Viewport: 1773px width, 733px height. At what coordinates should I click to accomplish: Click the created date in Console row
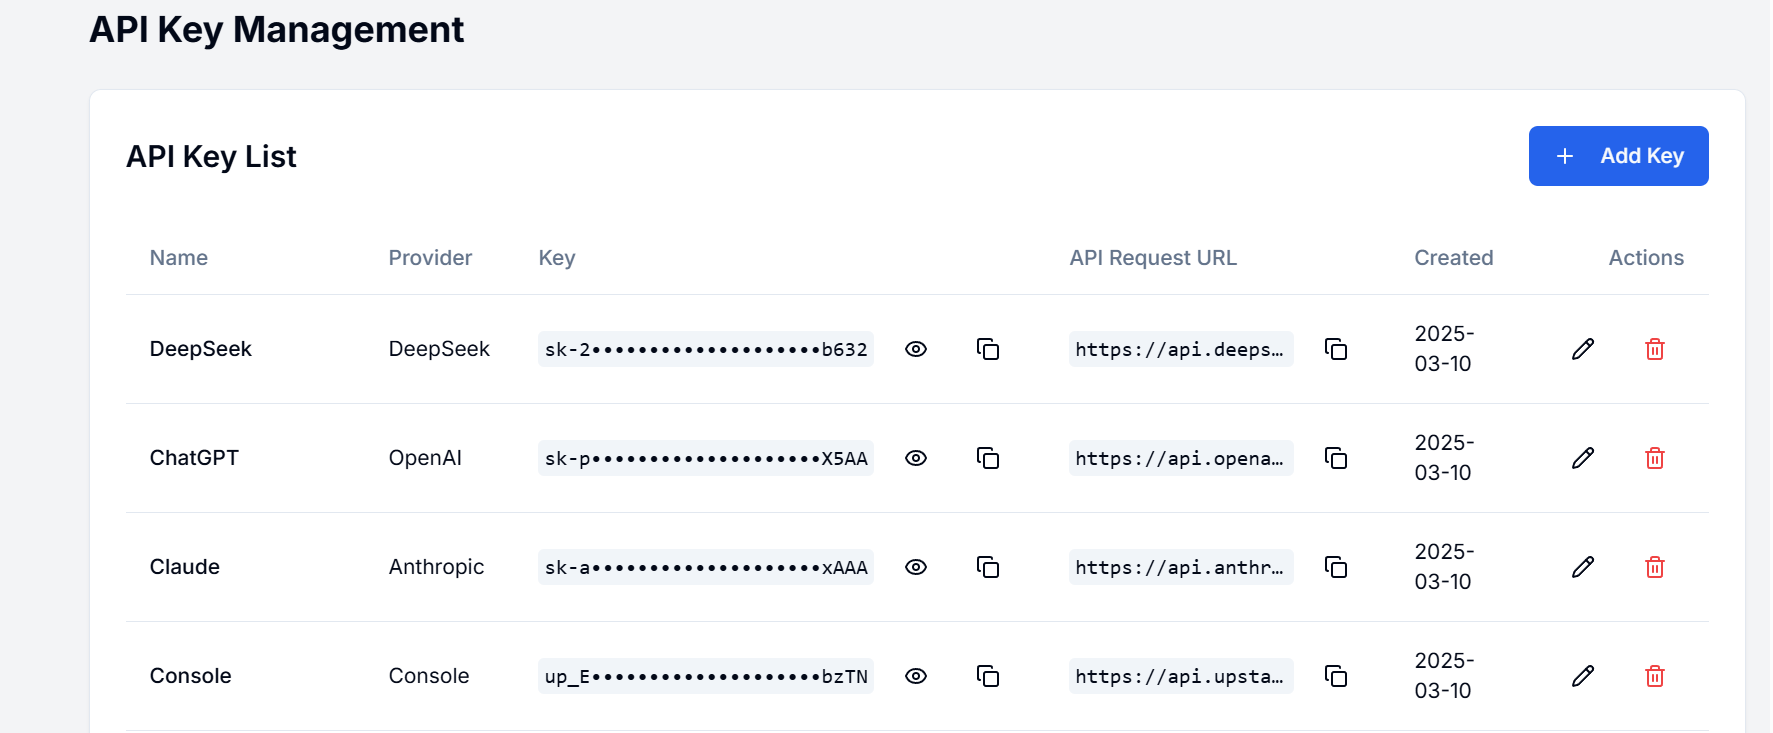(1444, 676)
